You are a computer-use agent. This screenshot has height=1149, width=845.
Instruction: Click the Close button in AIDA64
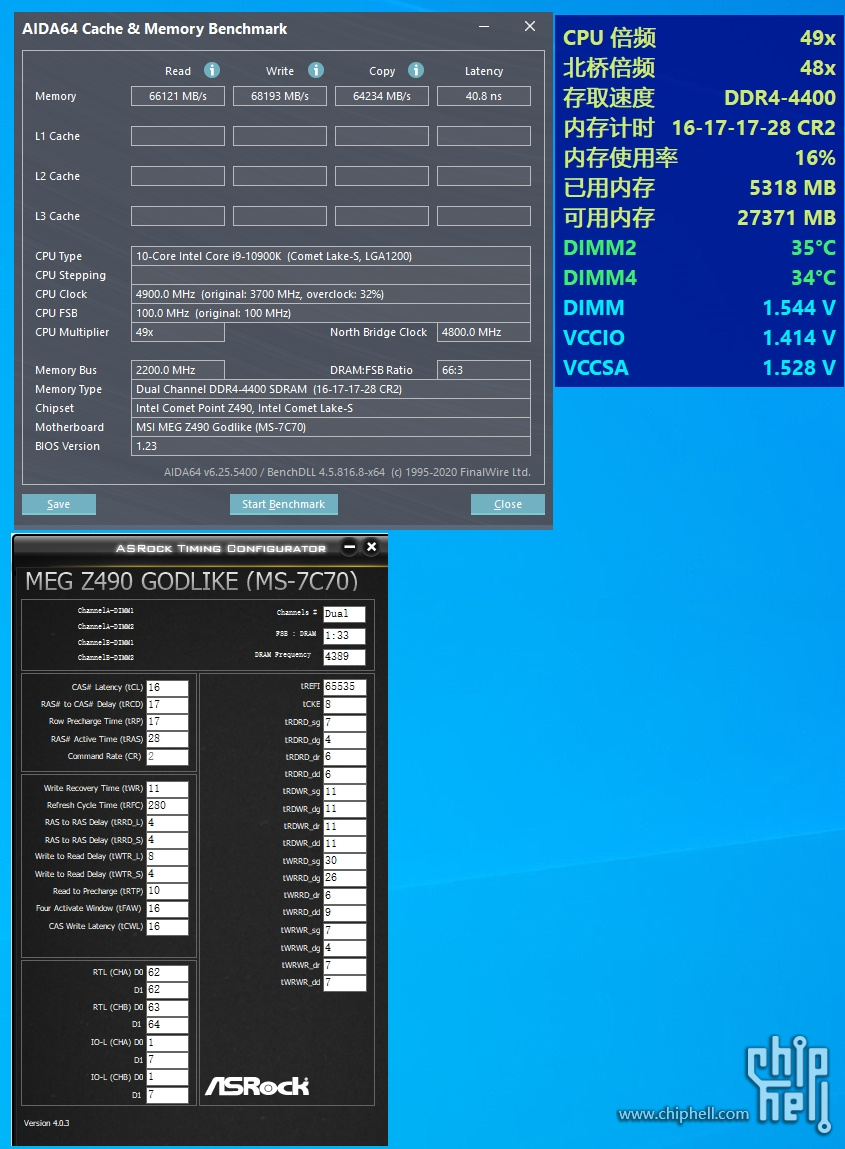point(508,504)
